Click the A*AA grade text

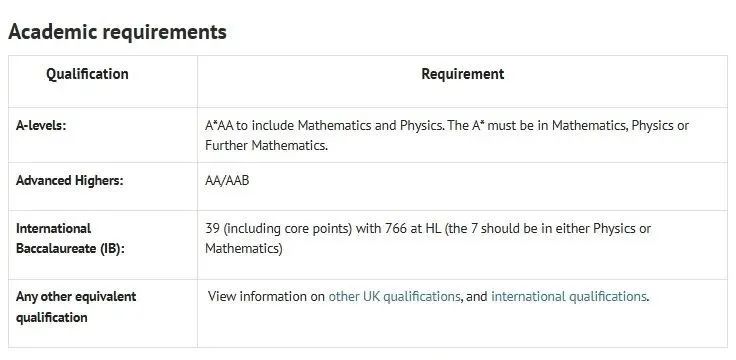coord(219,126)
